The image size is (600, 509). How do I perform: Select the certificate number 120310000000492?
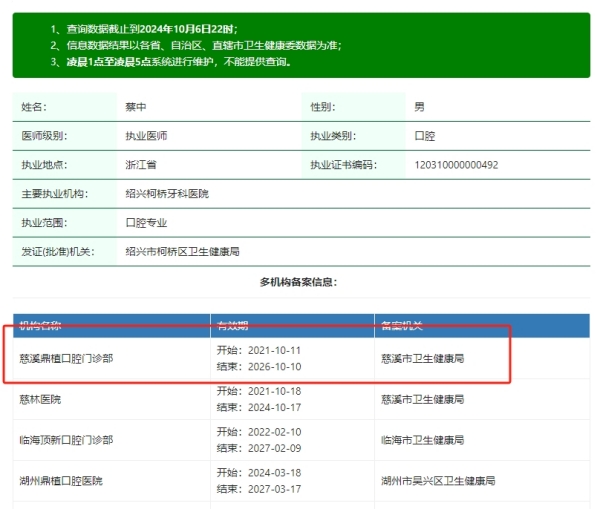coord(455,165)
